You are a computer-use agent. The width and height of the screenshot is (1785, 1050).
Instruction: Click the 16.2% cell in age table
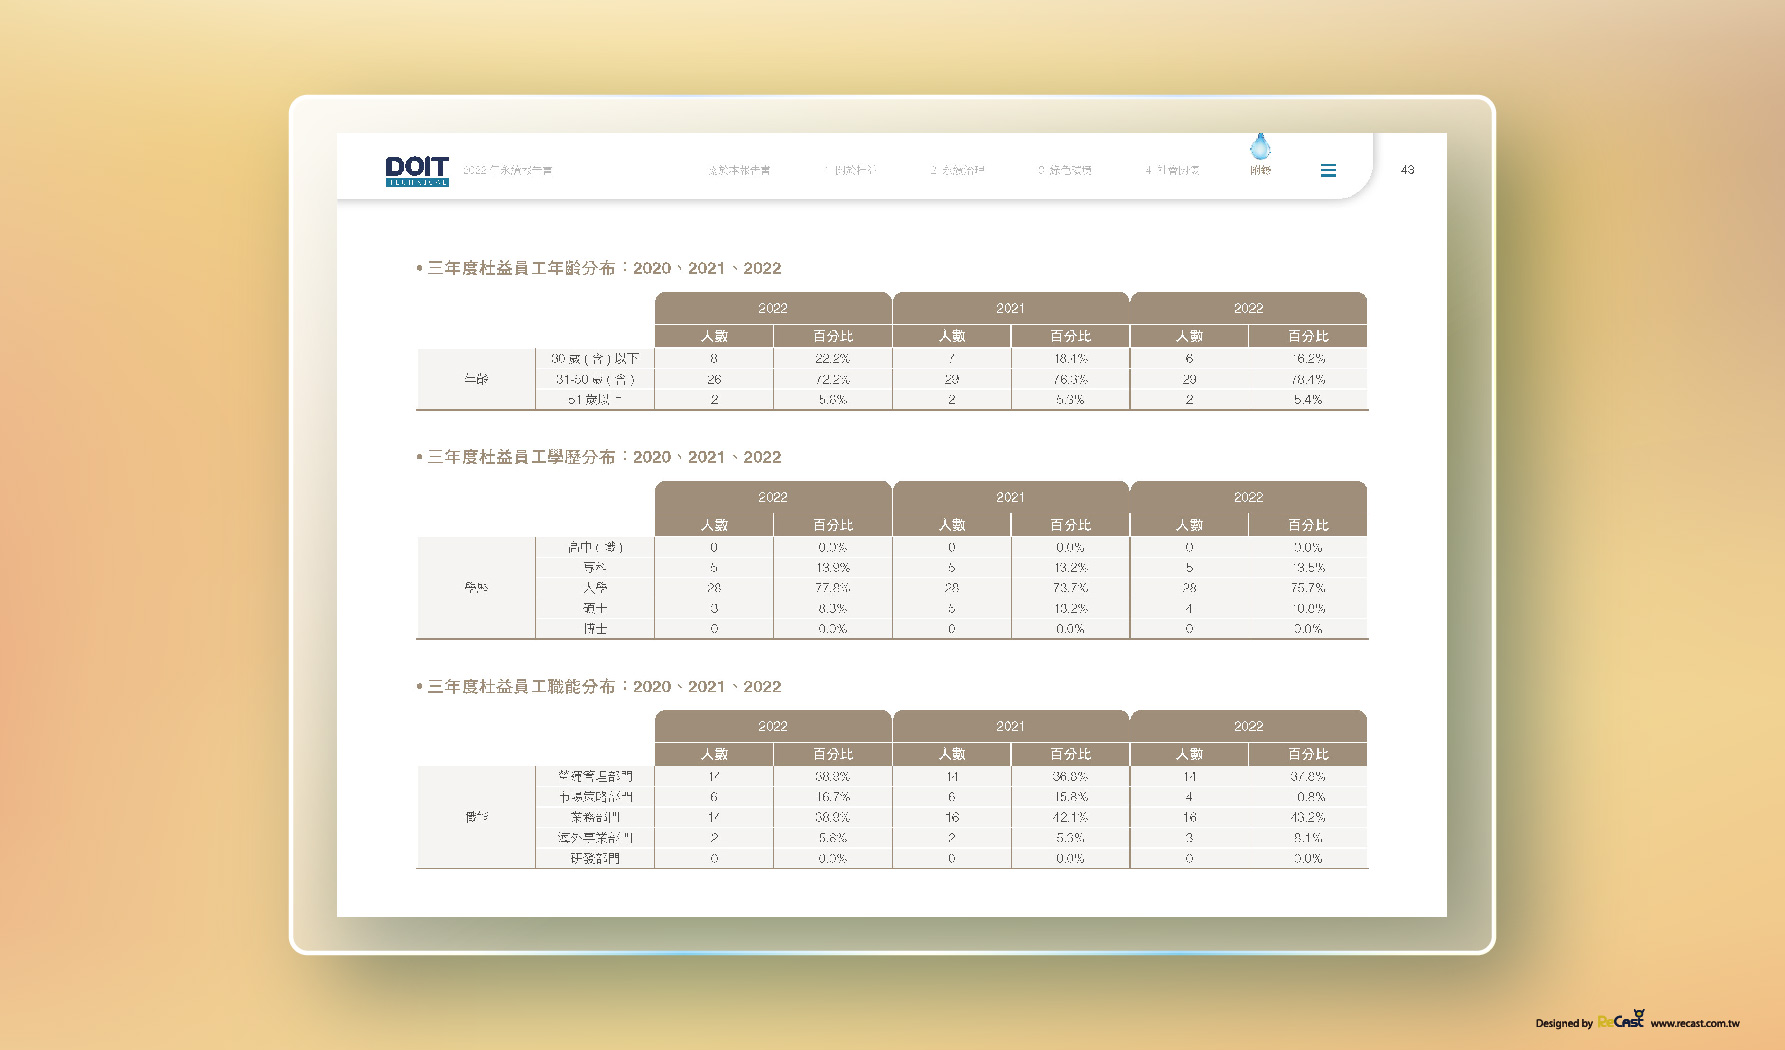(x=1308, y=358)
